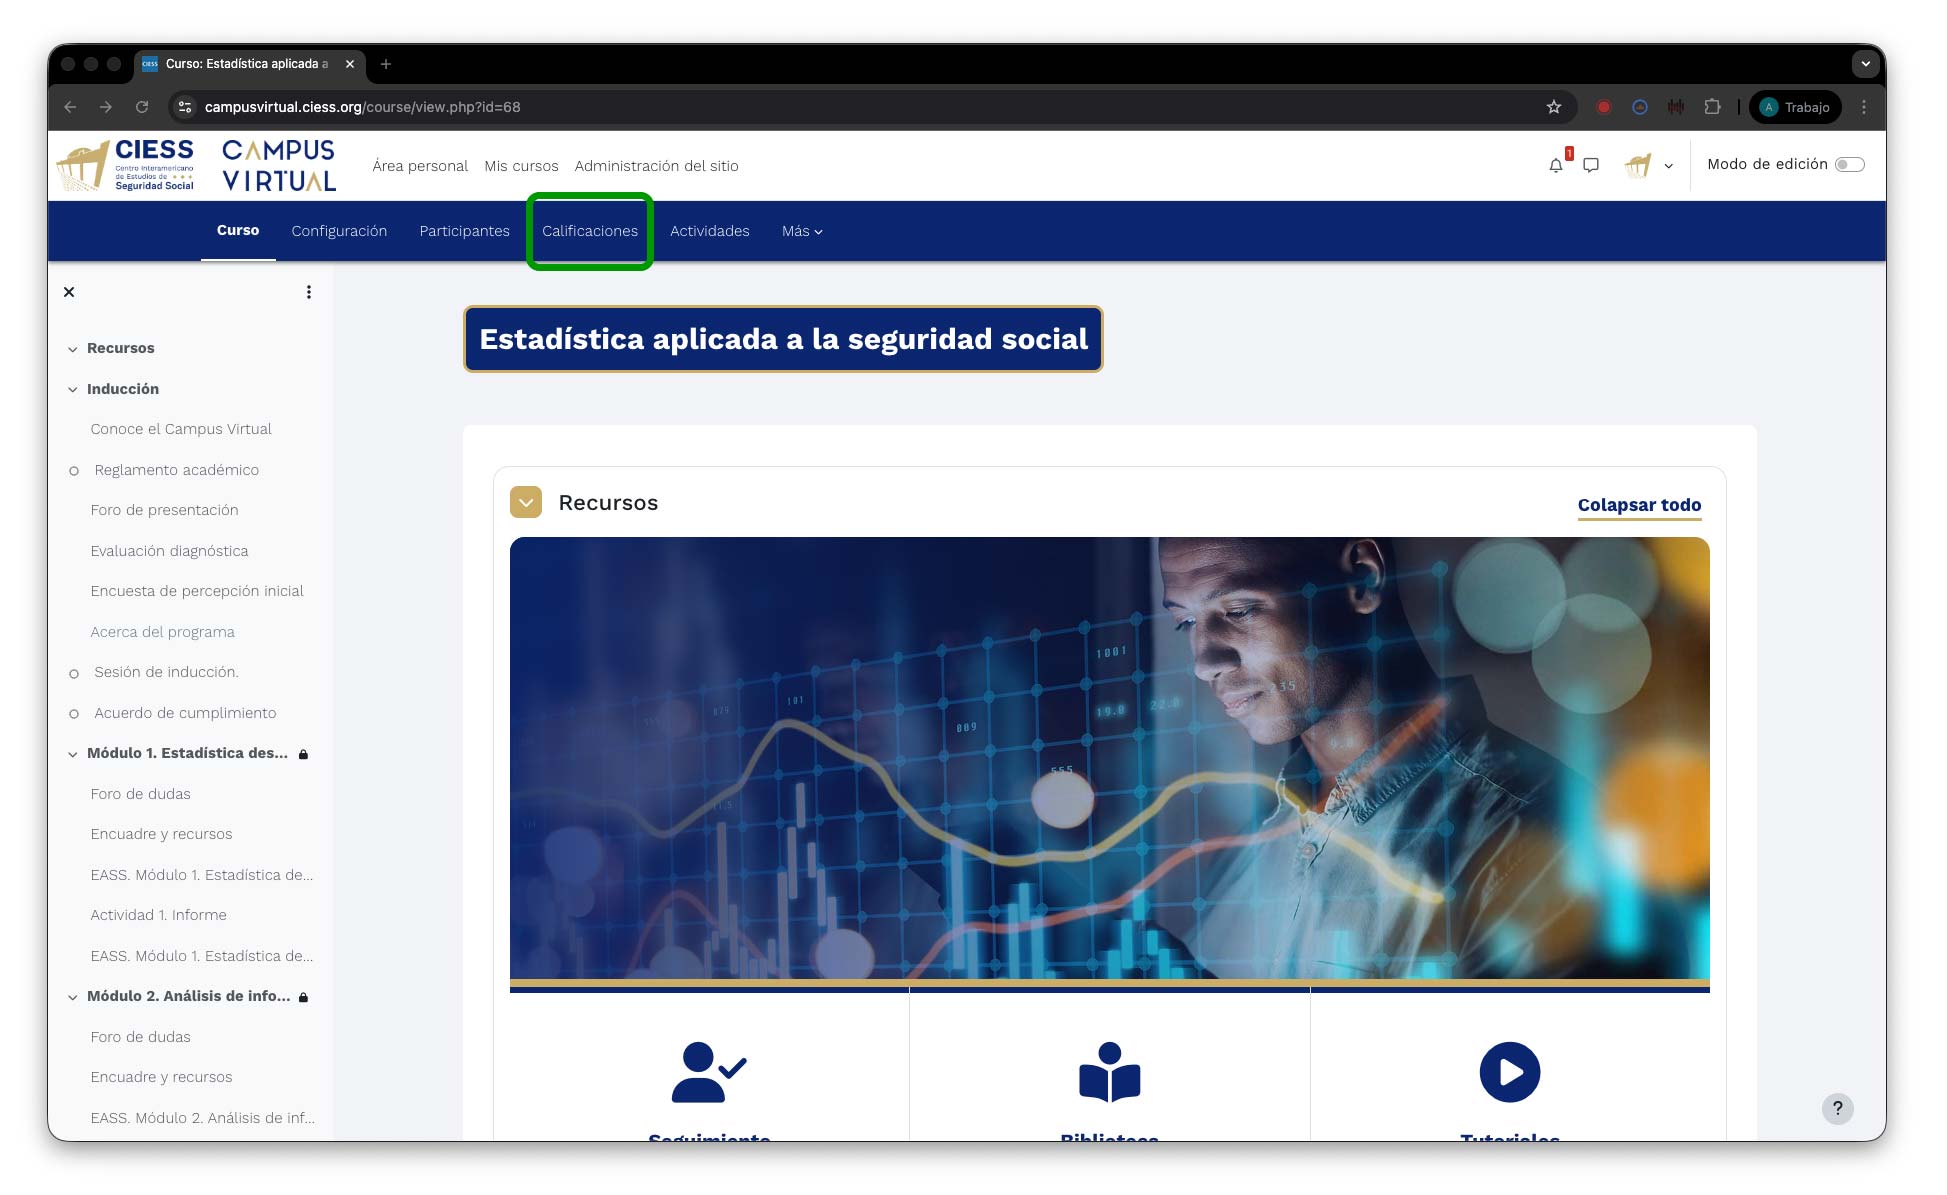Open the Participantes tab
This screenshot has width=1947, height=1195.
[x=464, y=231]
